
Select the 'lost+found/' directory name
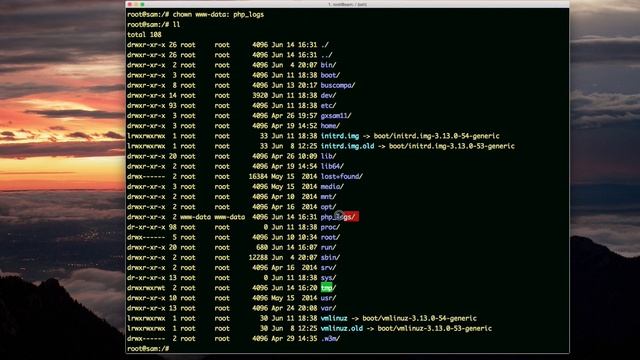342,176
